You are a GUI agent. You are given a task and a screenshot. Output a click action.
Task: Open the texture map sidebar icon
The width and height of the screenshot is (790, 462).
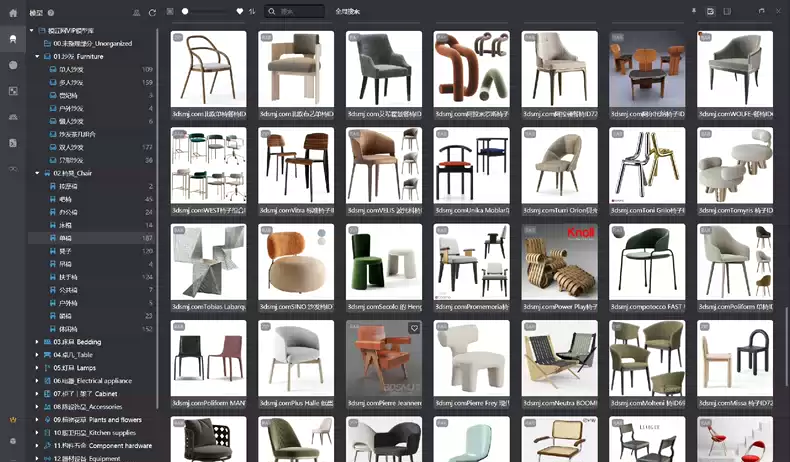(x=13, y=91)
